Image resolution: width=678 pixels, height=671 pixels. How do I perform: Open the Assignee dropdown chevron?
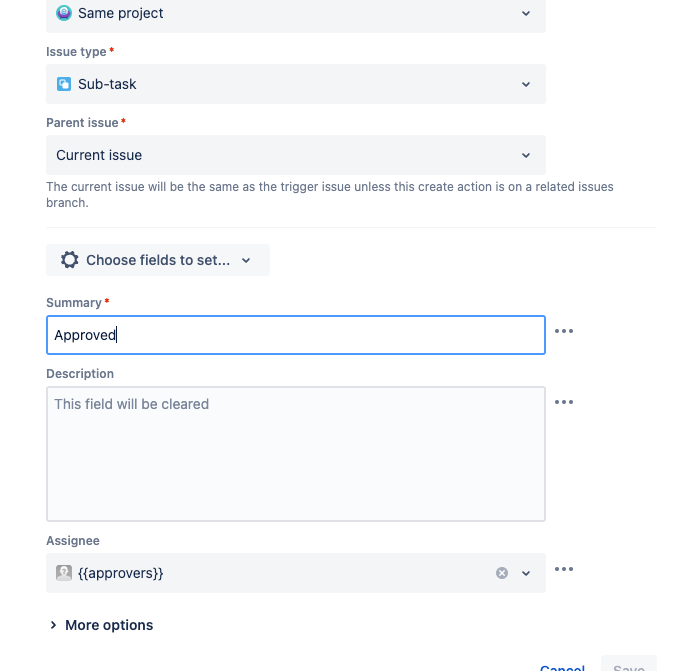(526, 573)
